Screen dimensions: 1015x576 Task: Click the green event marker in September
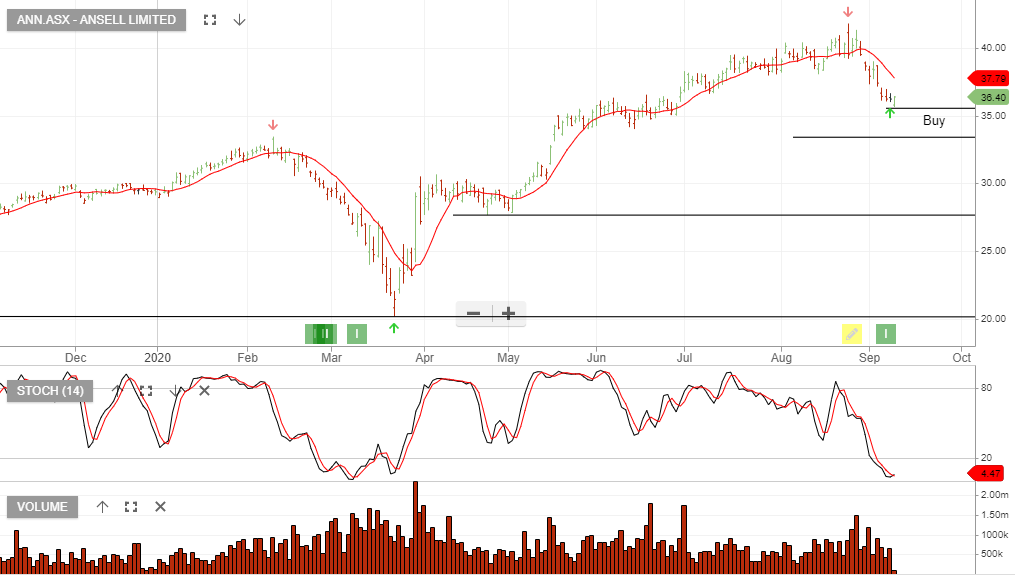886,334
